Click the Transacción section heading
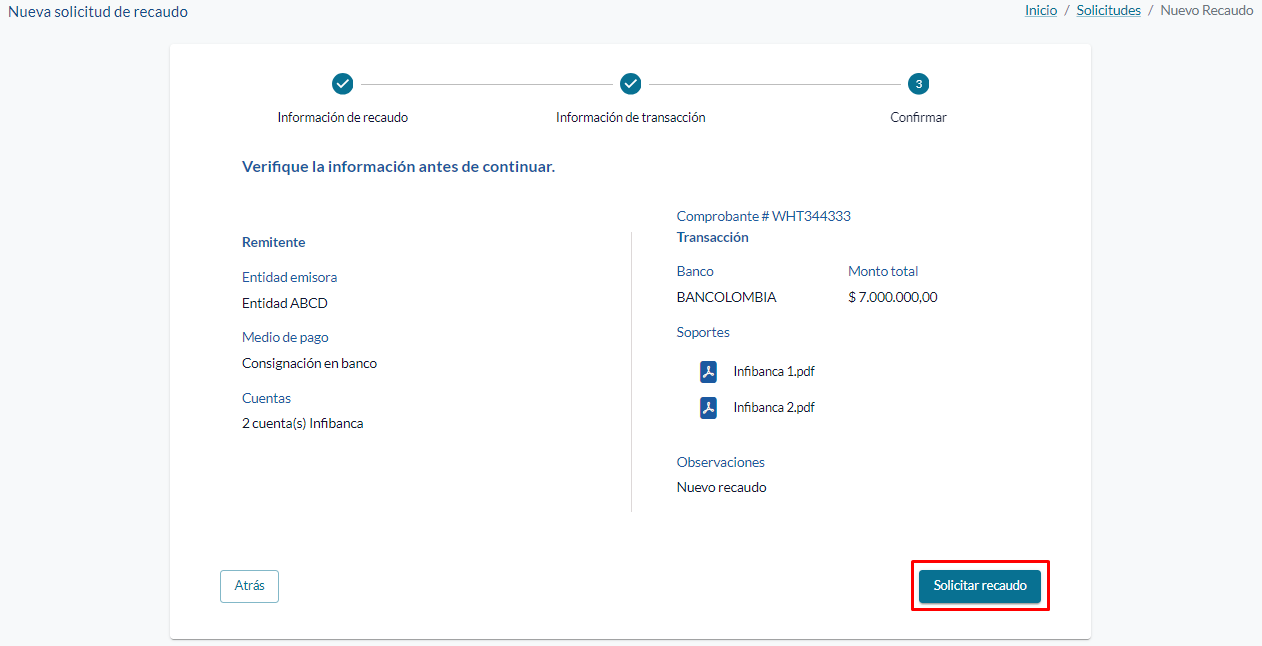Viewport: 1262px width, 646px height. pos(713,237)
